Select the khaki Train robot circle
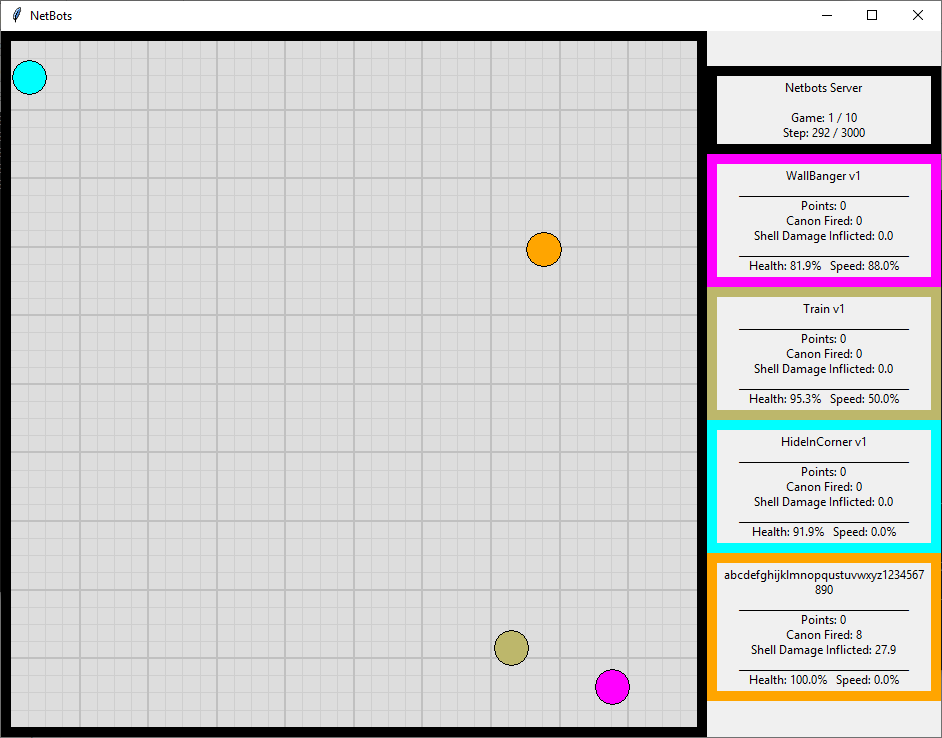 (x=511, y=648)
